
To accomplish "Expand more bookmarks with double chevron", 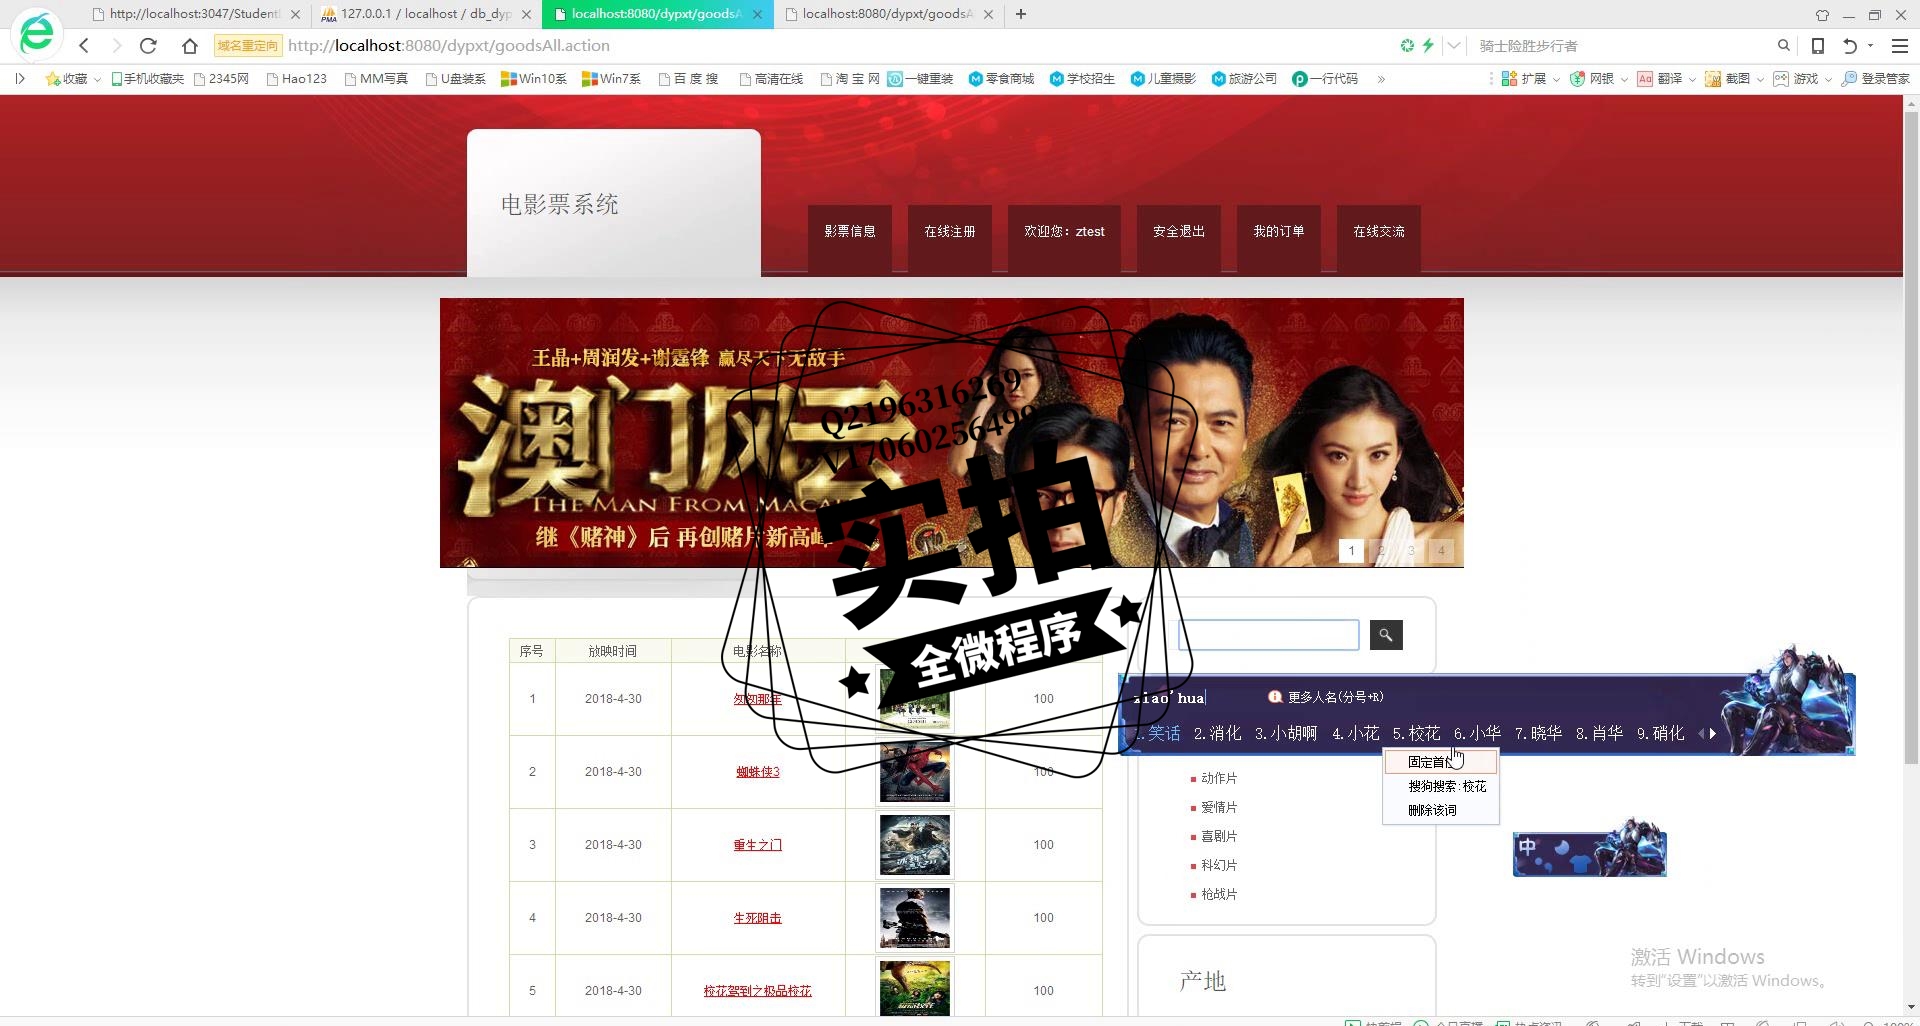I will [x=1381, y=79].
